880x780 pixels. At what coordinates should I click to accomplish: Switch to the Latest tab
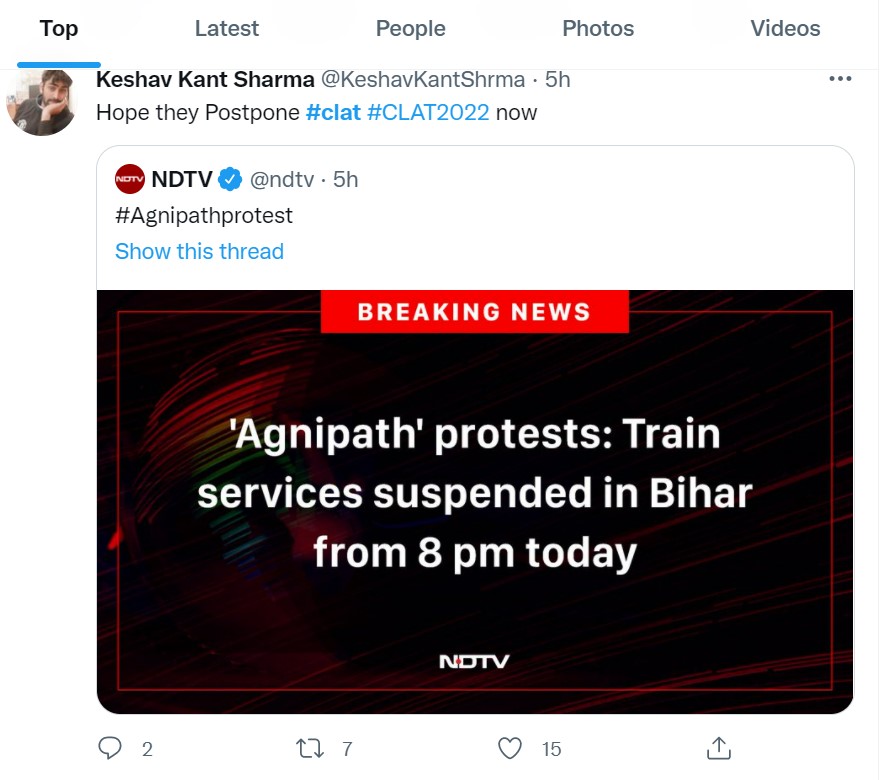point(227,29)
